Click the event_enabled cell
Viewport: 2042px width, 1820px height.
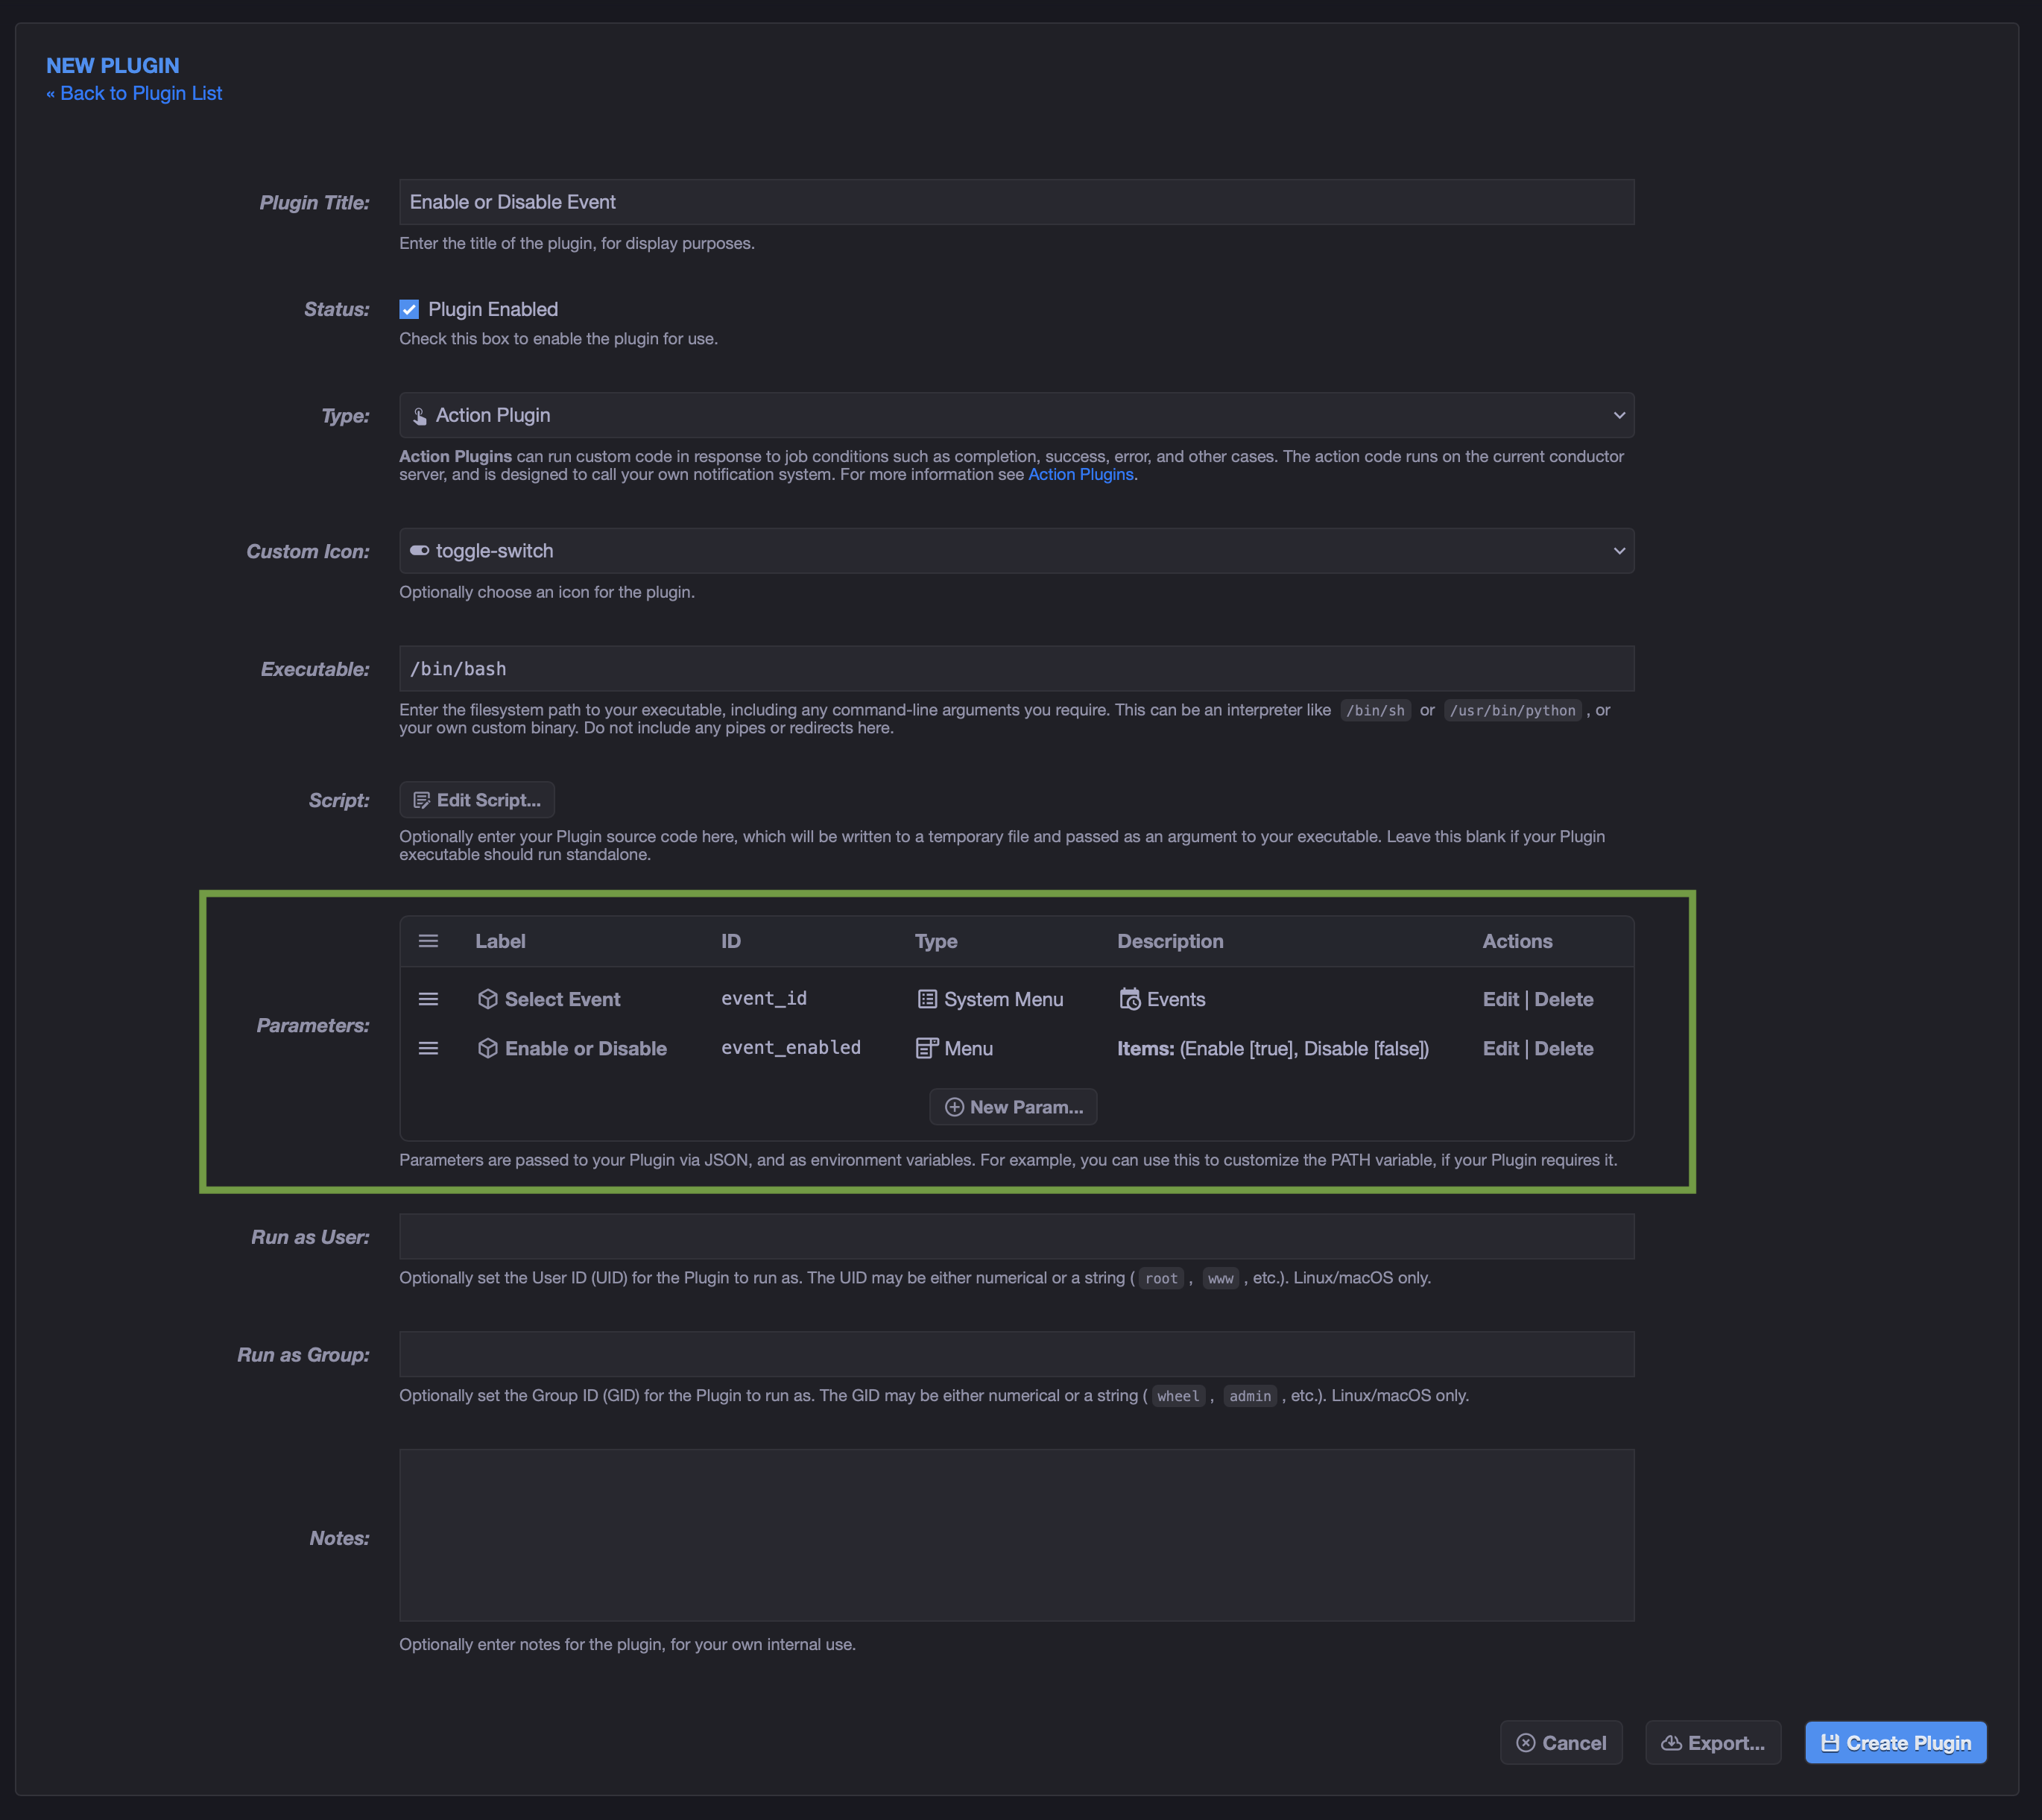[791, 1047]
